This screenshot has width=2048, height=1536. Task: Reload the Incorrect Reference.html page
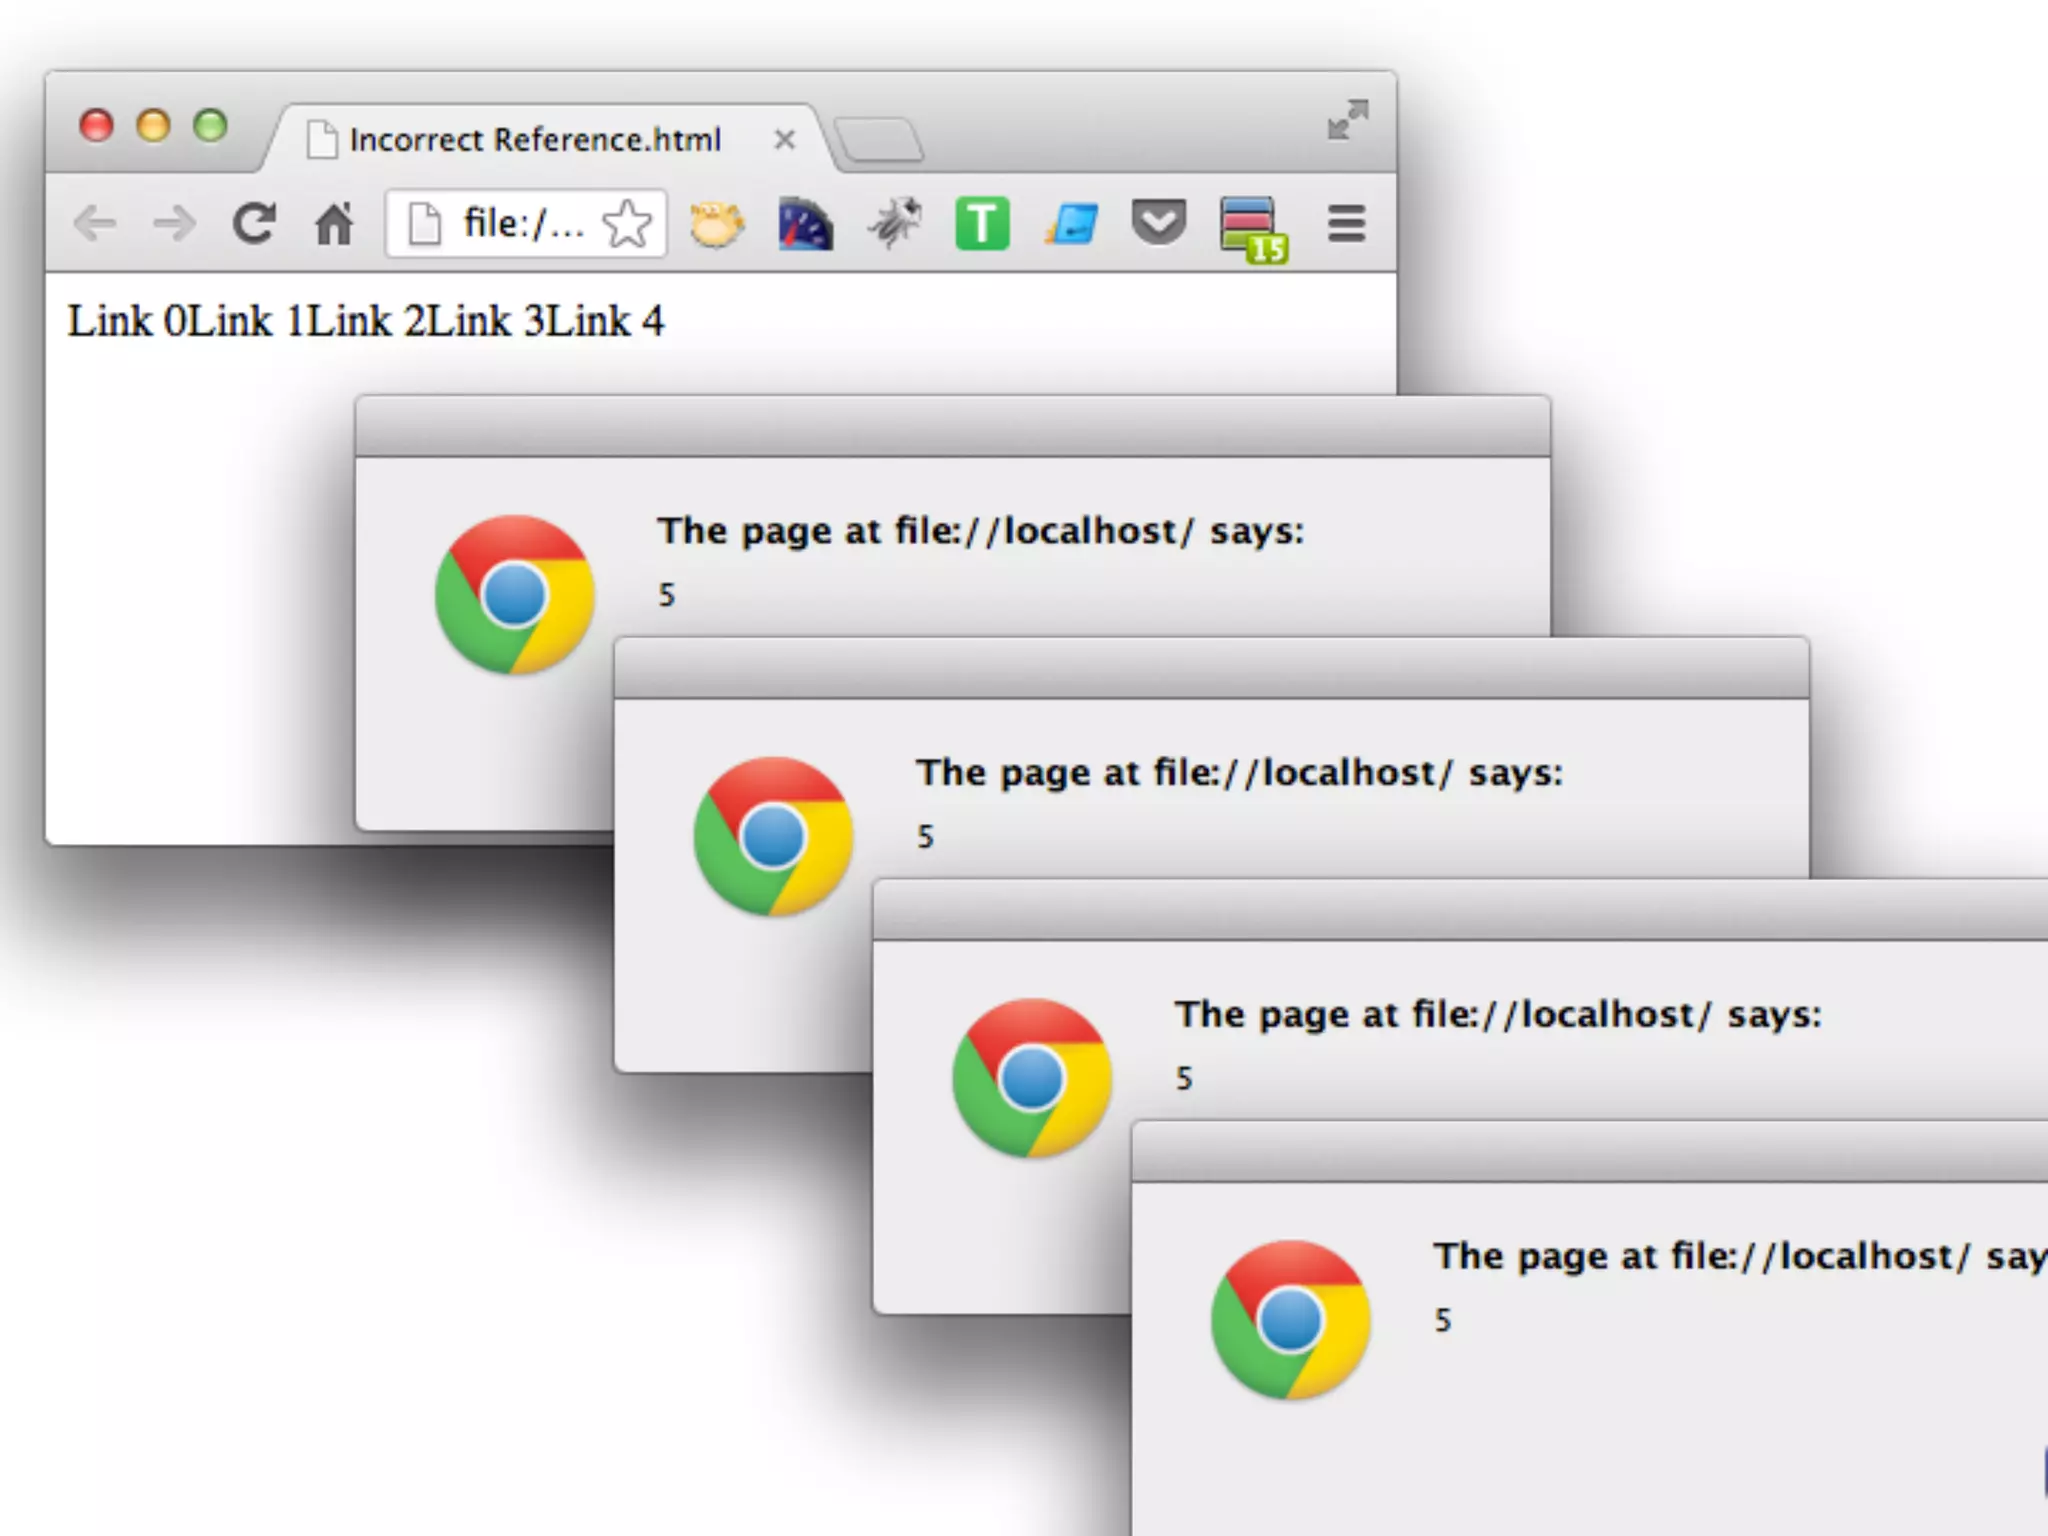(x=254, y=223)
